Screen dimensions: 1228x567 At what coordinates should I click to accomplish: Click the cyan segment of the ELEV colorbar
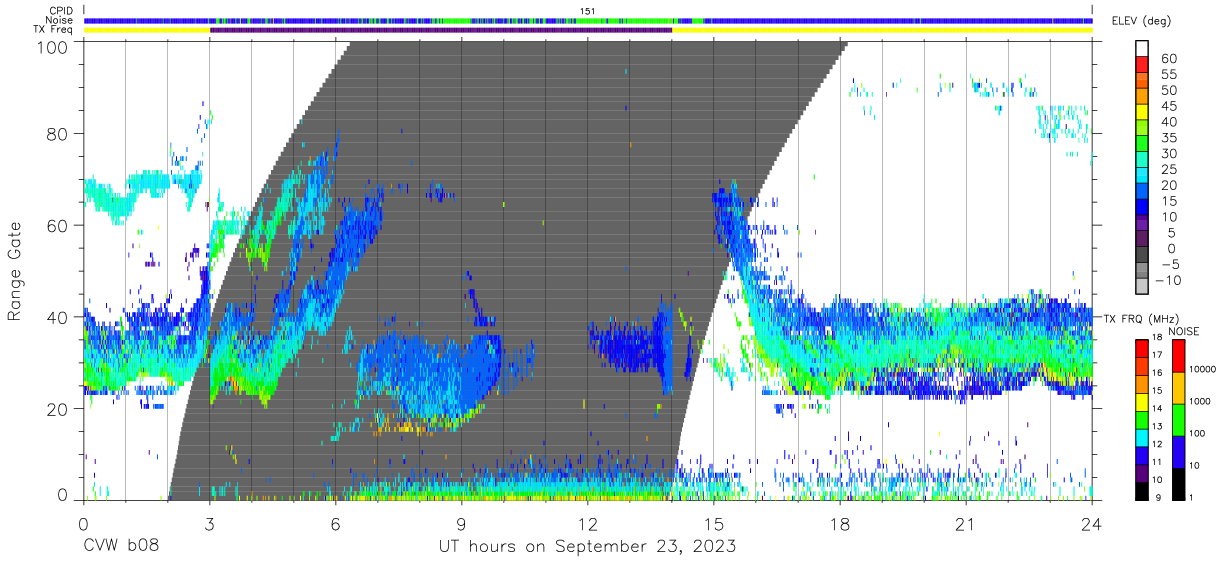click(1141, 174)
